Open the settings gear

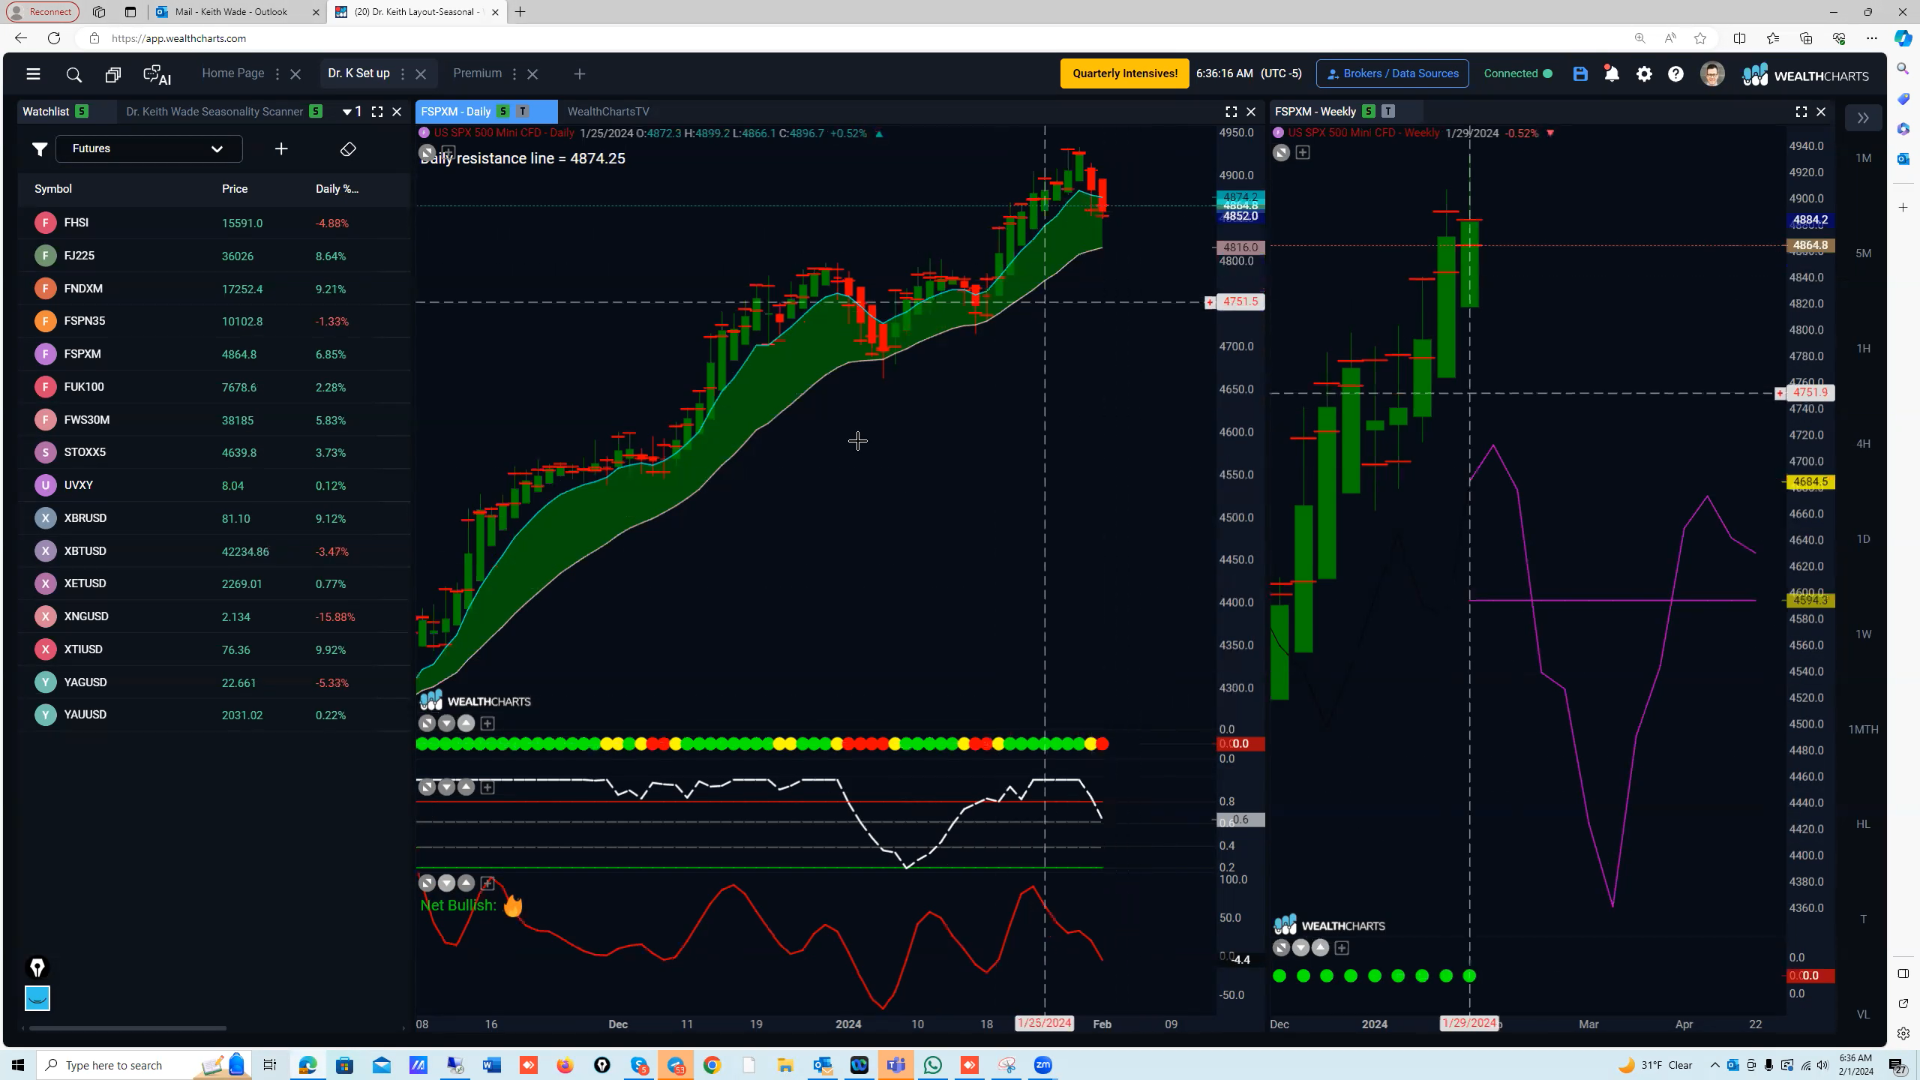(x=1644, y=74)
